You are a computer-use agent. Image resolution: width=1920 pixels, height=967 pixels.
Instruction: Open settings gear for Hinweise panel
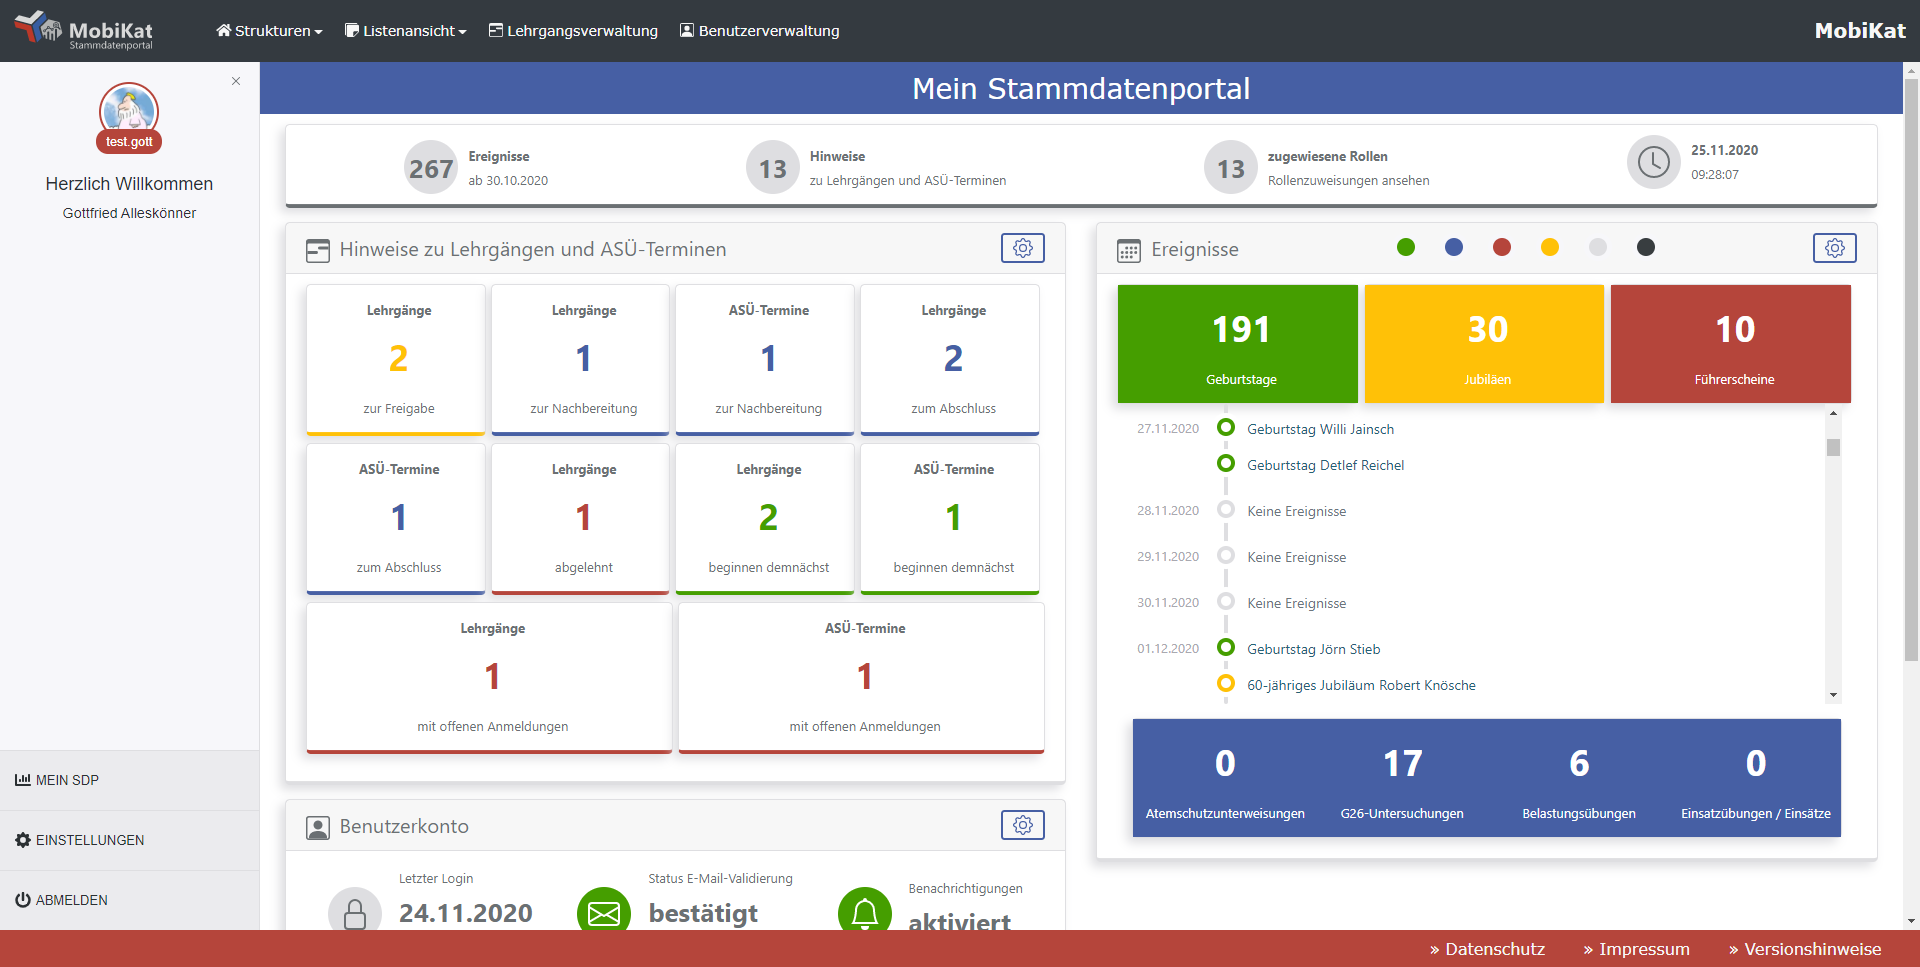pos(1022,248)
